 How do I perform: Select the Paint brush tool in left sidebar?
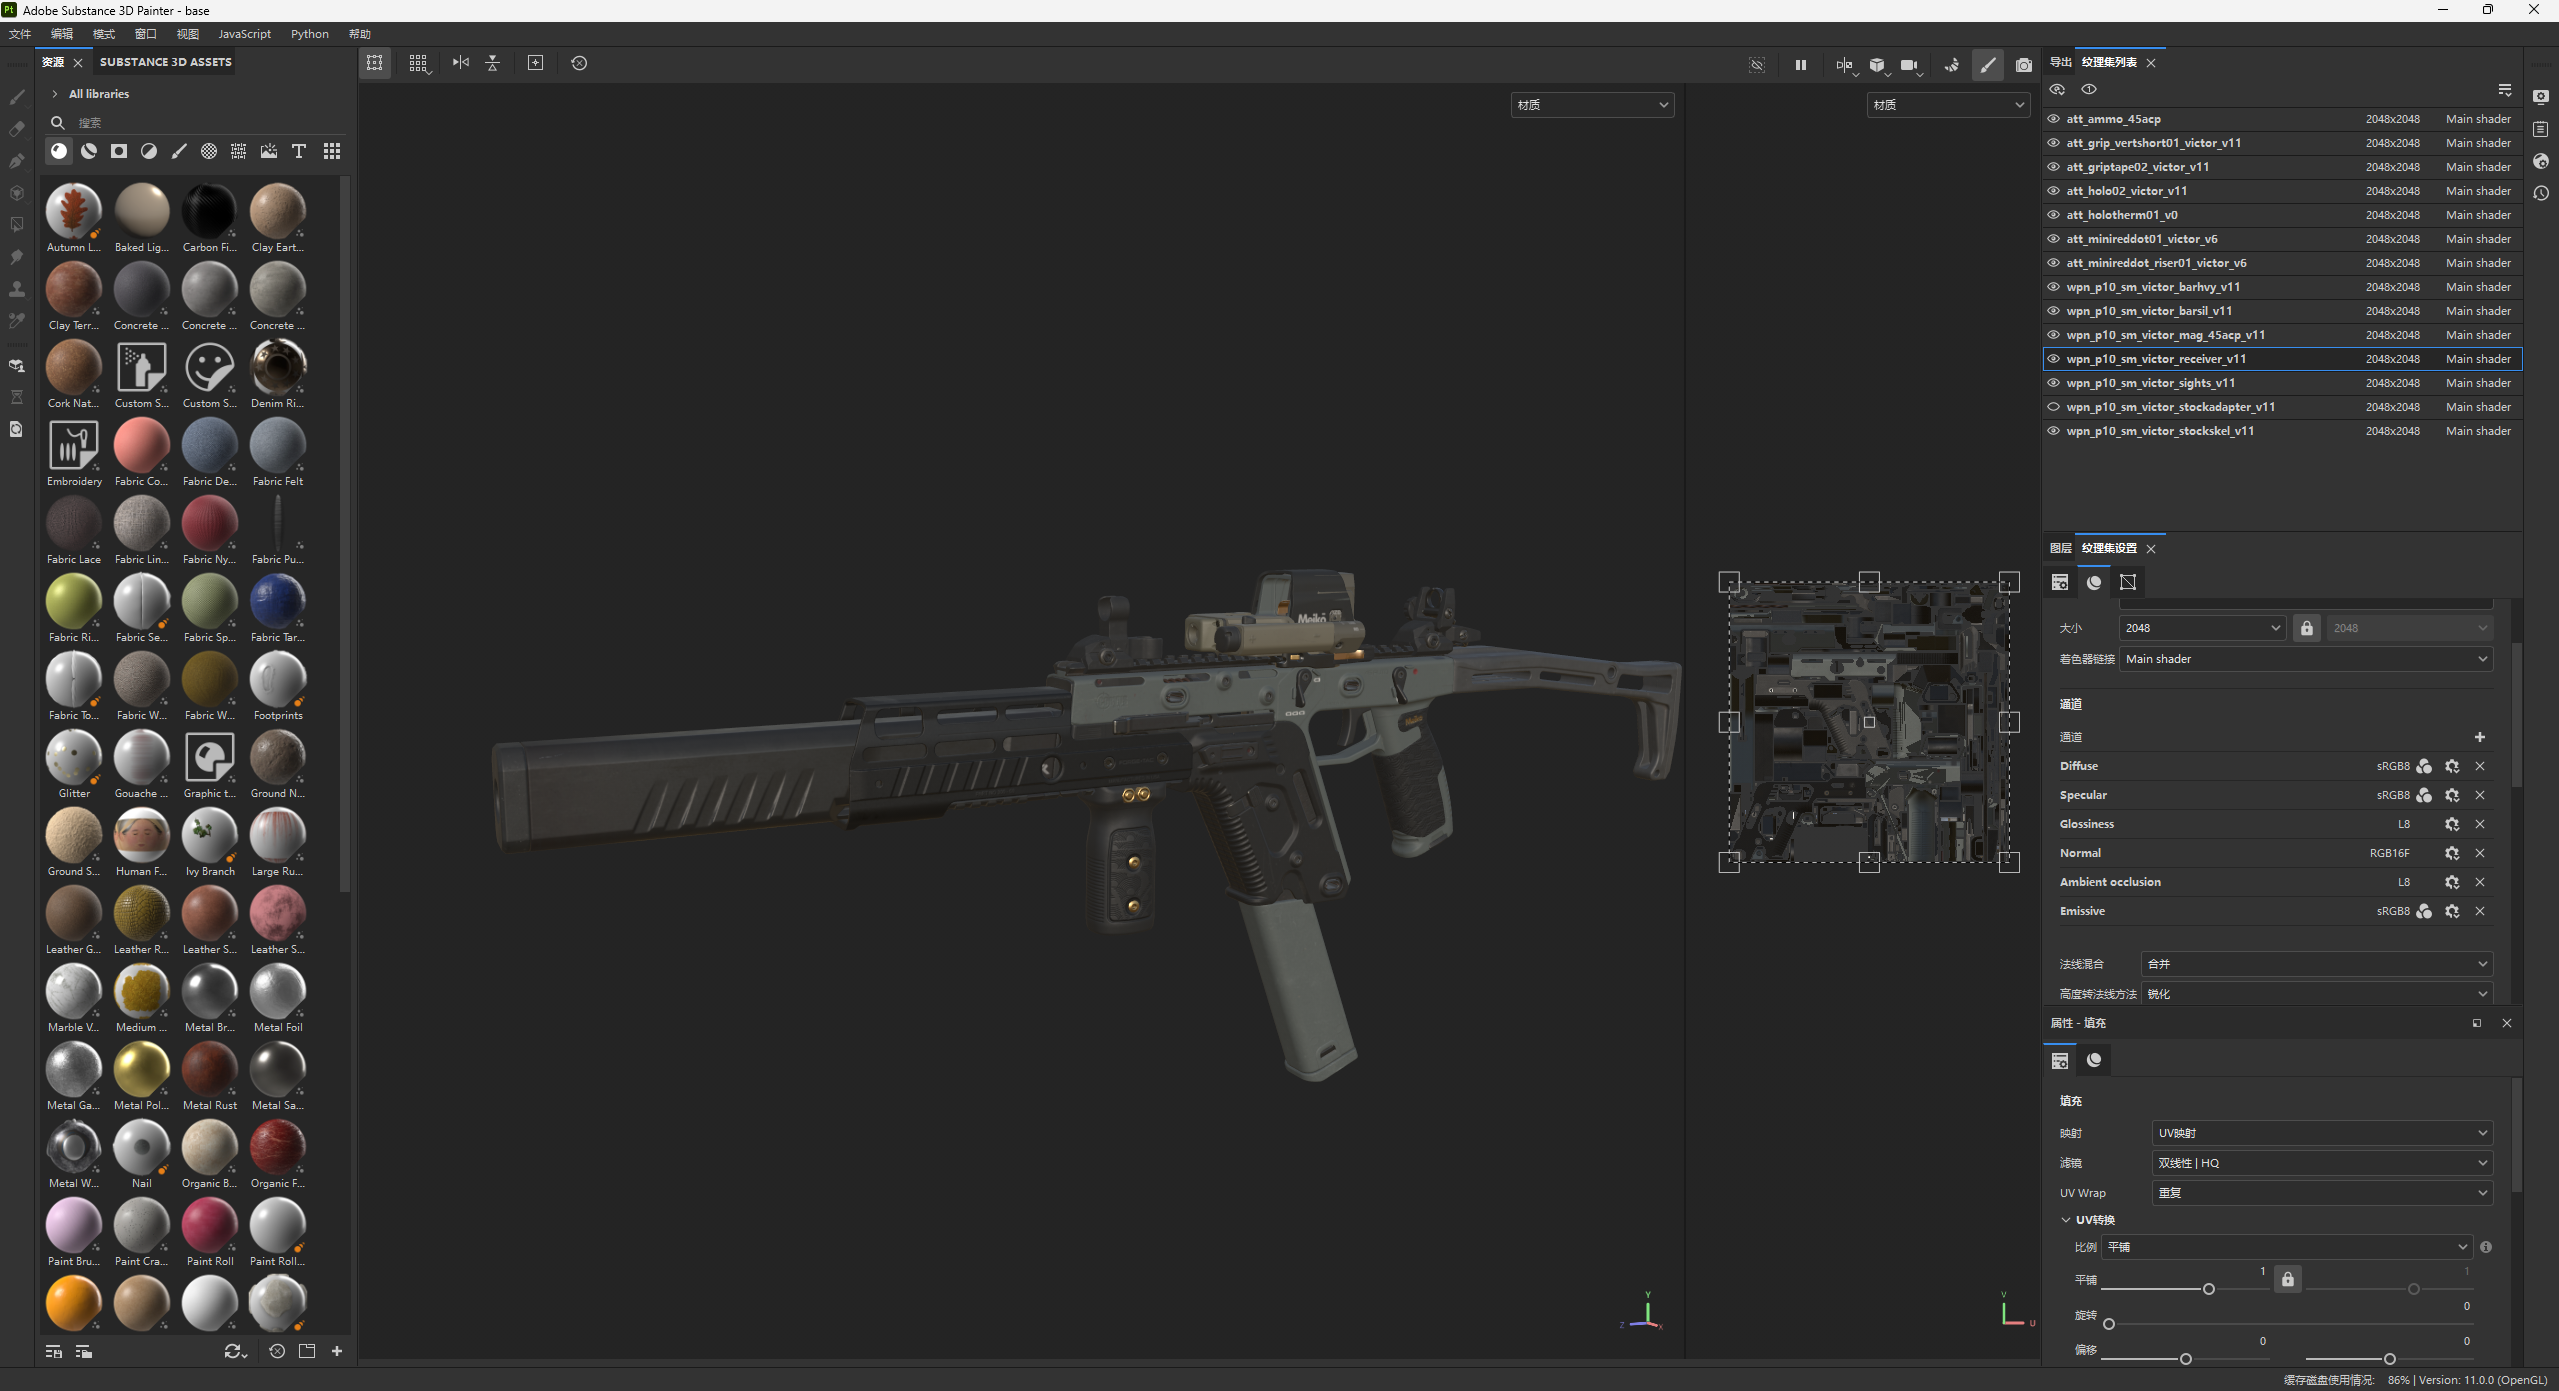coord(17,97)
